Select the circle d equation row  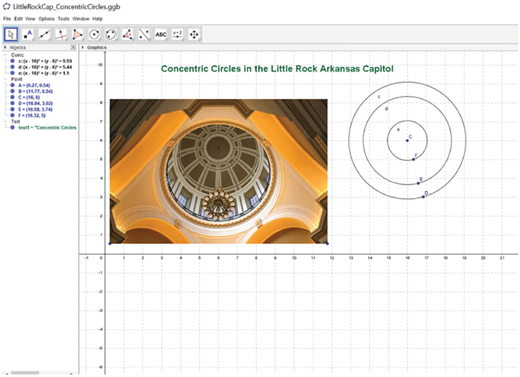click(x=45, y=67)
